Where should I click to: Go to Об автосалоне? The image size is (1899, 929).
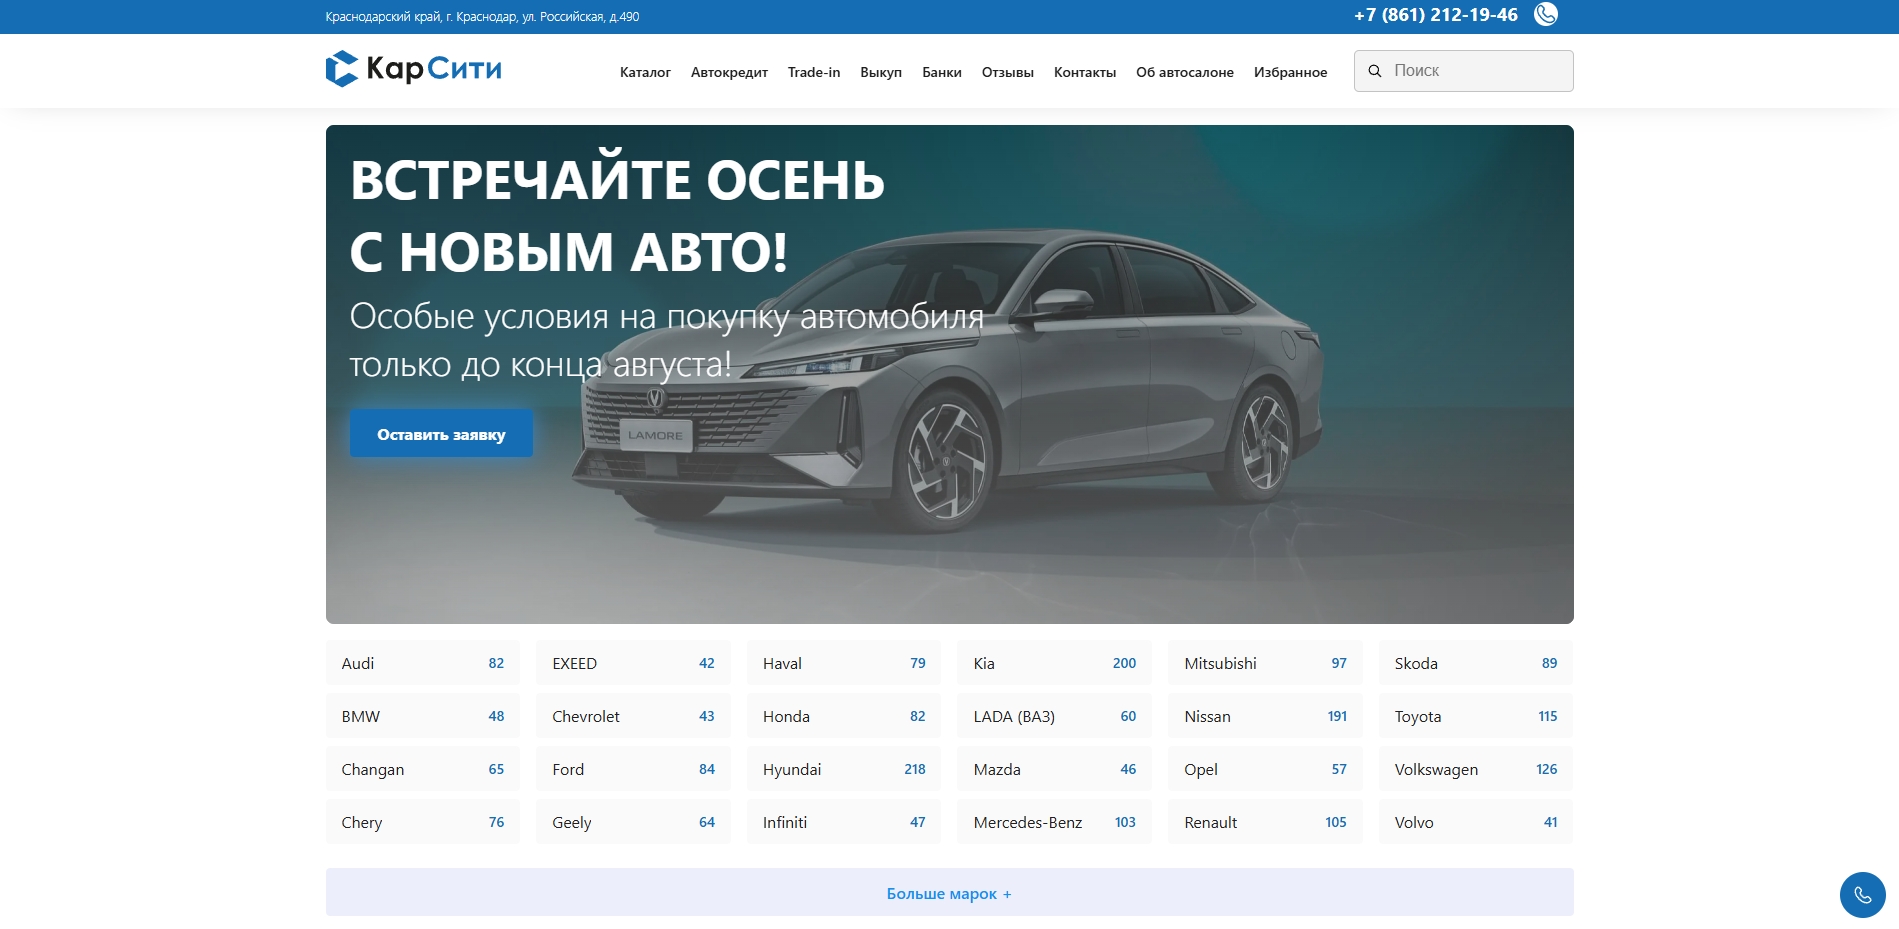point(1184,72)
